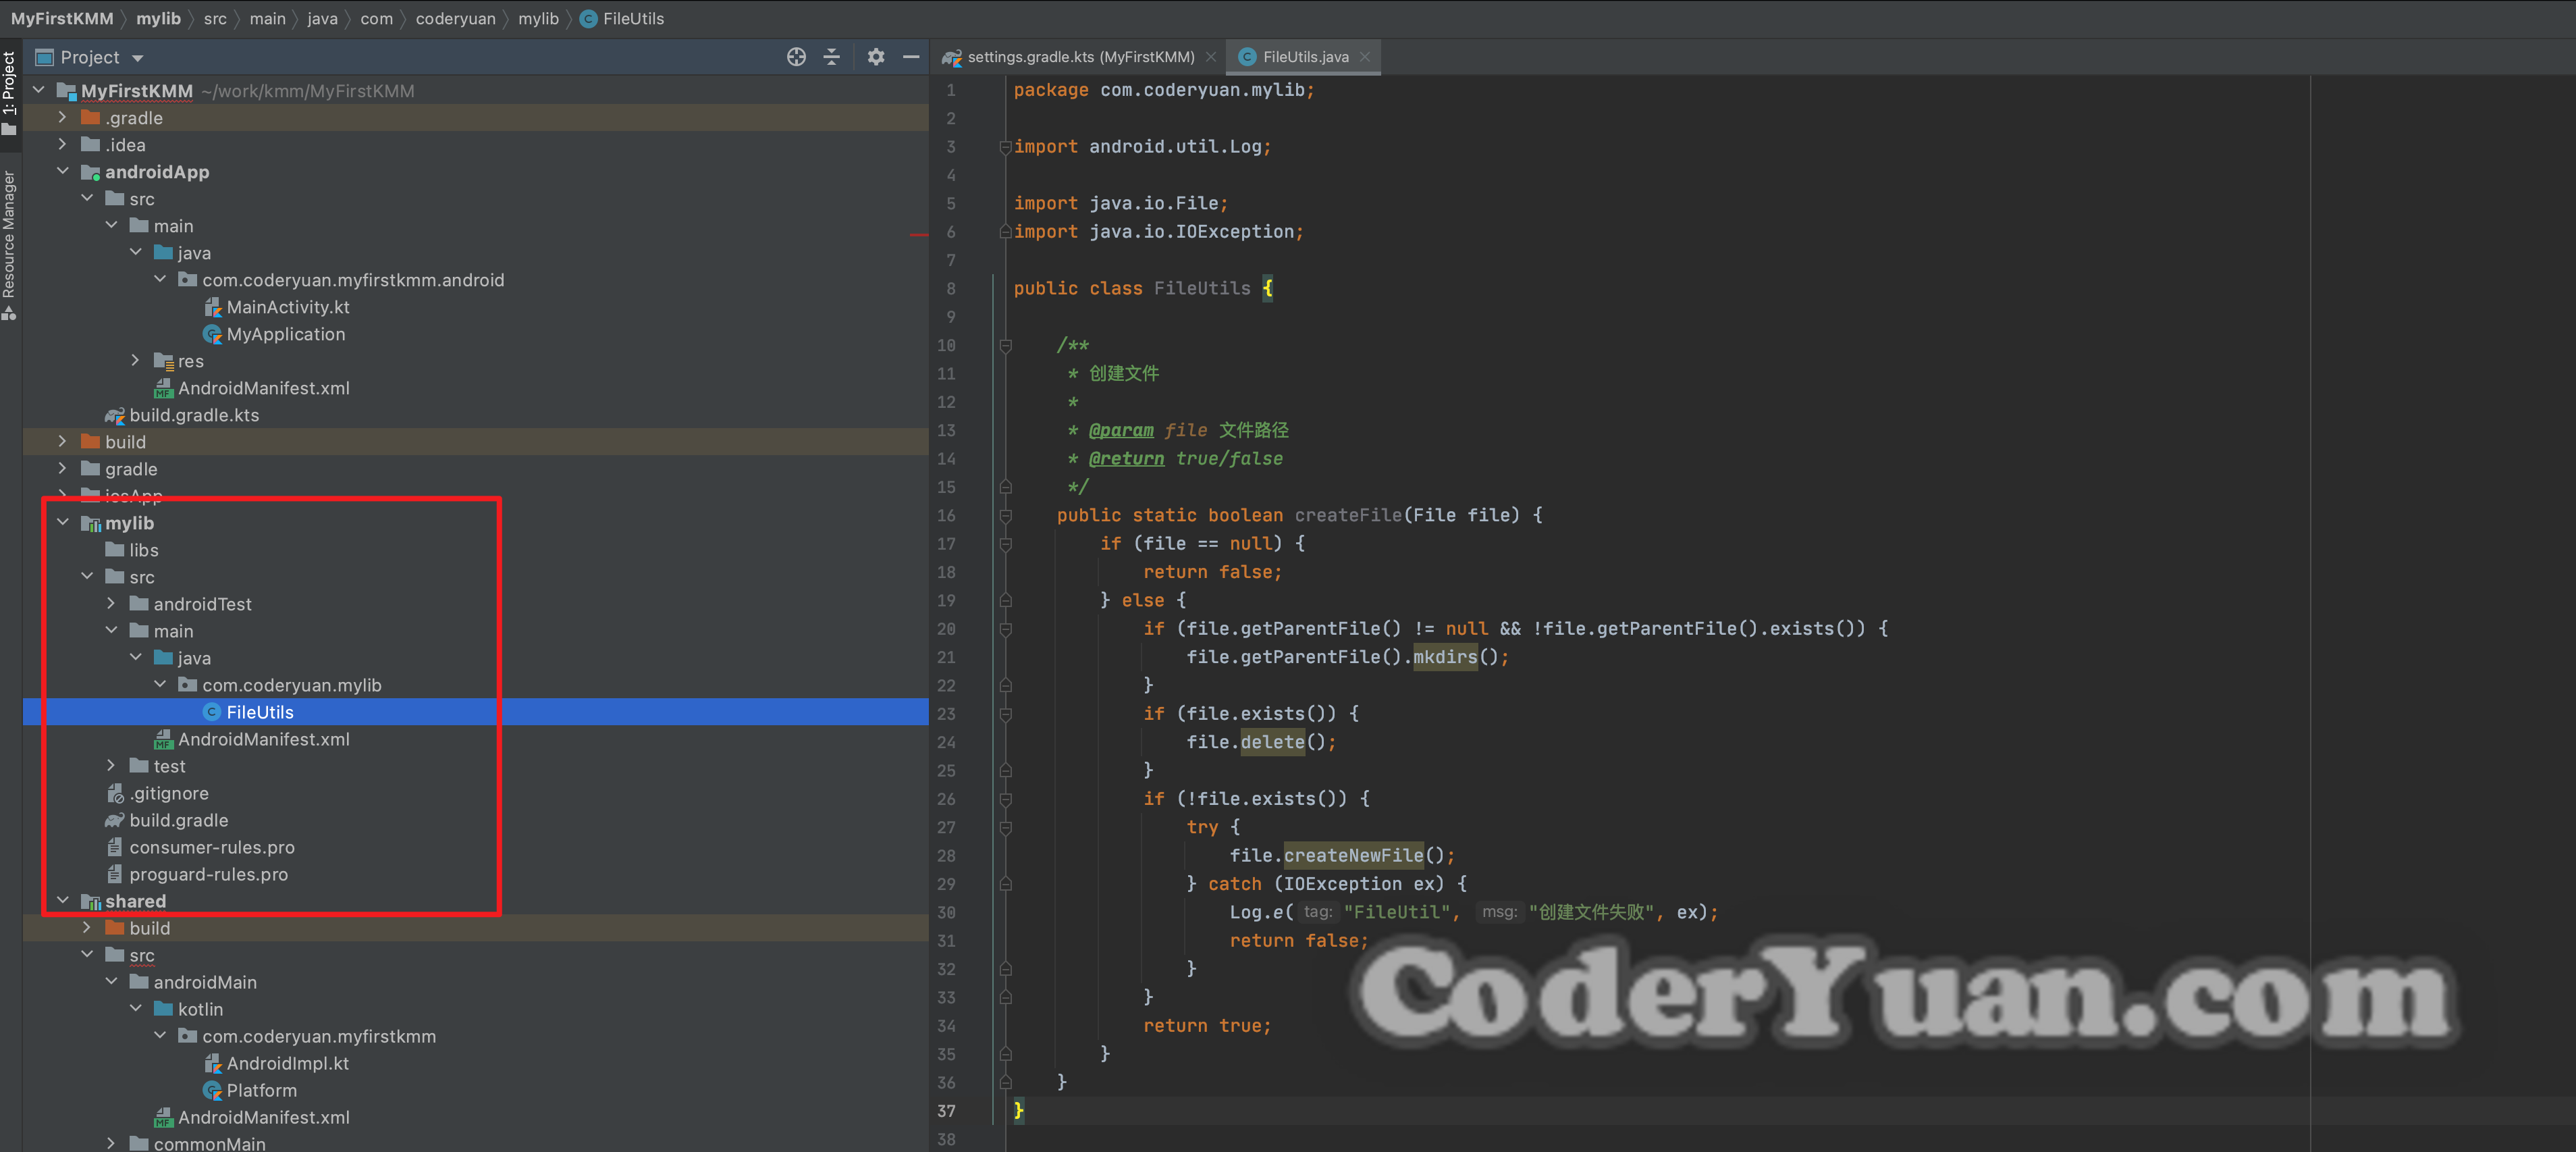
Task: Collapse the mylib module node
Action: click(x=62, y=522)
